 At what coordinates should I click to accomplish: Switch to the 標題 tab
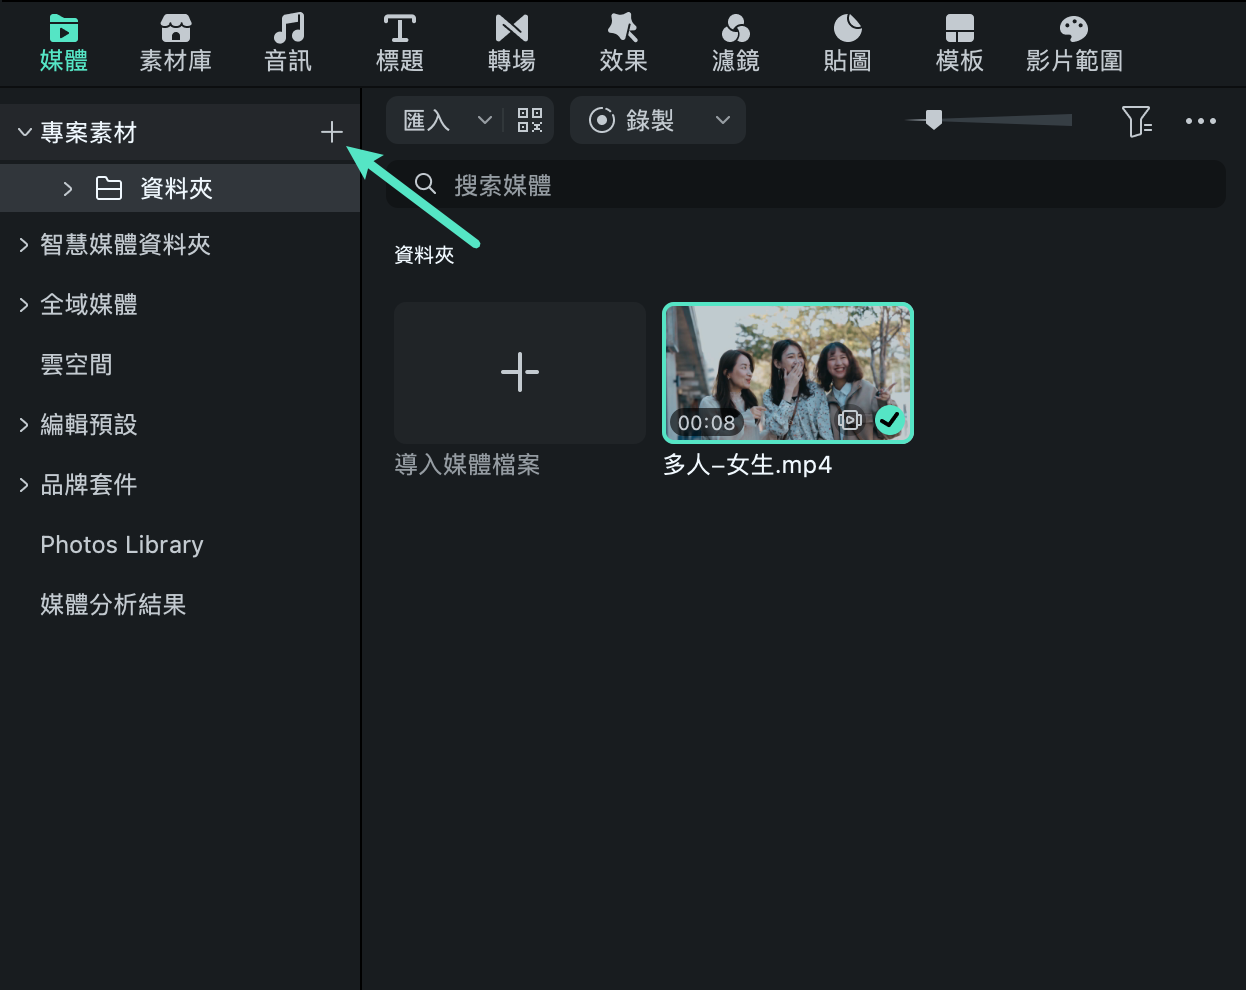[400, 44]
